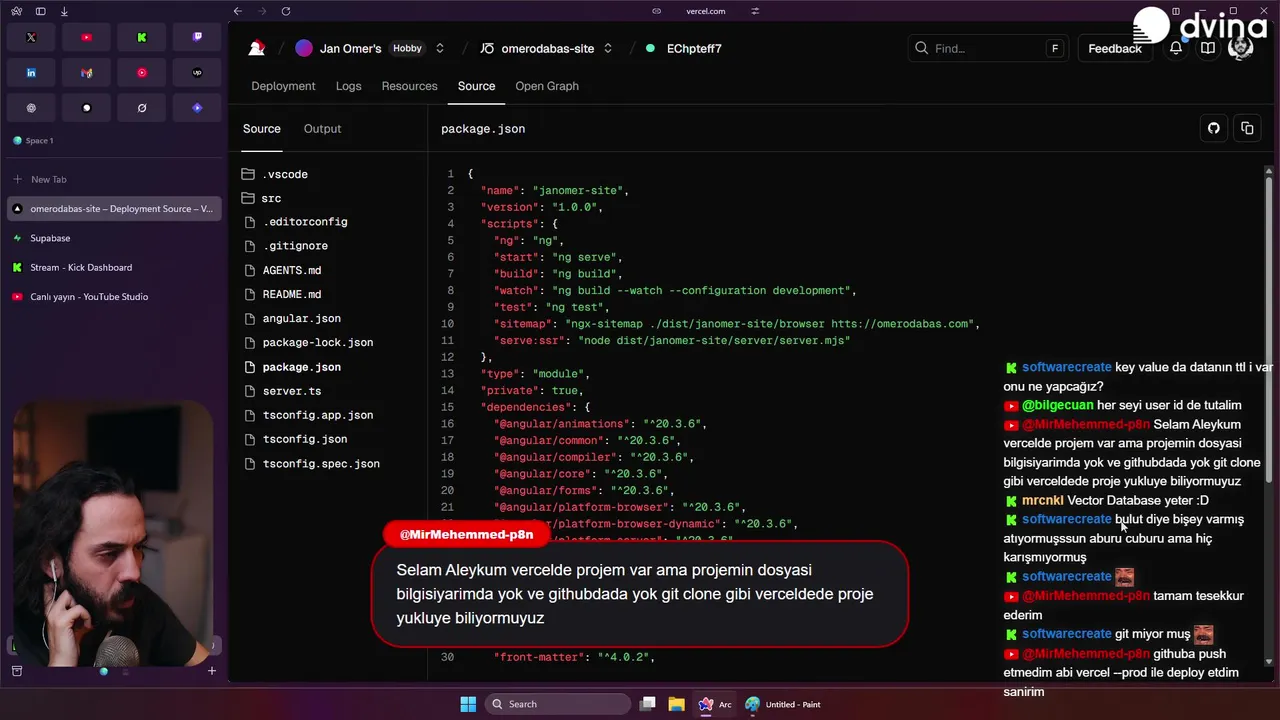The height and width of the screenshot is (720, 1280).
Task: Open the YouTube Music pinned tab
Action: [x=142, y=72]
